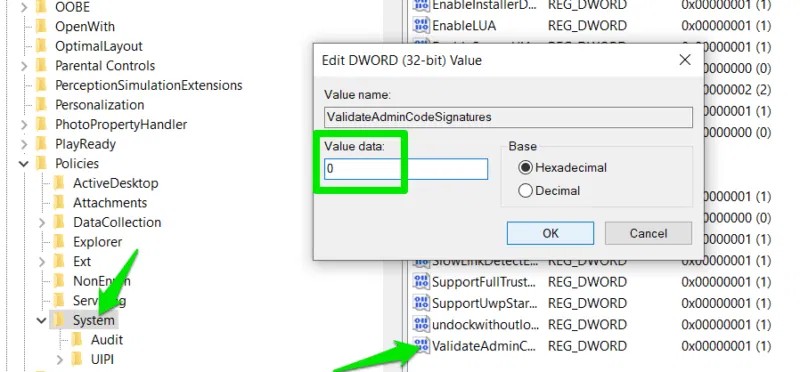
Task: Click into the Value data field
Action: [406, 169]
